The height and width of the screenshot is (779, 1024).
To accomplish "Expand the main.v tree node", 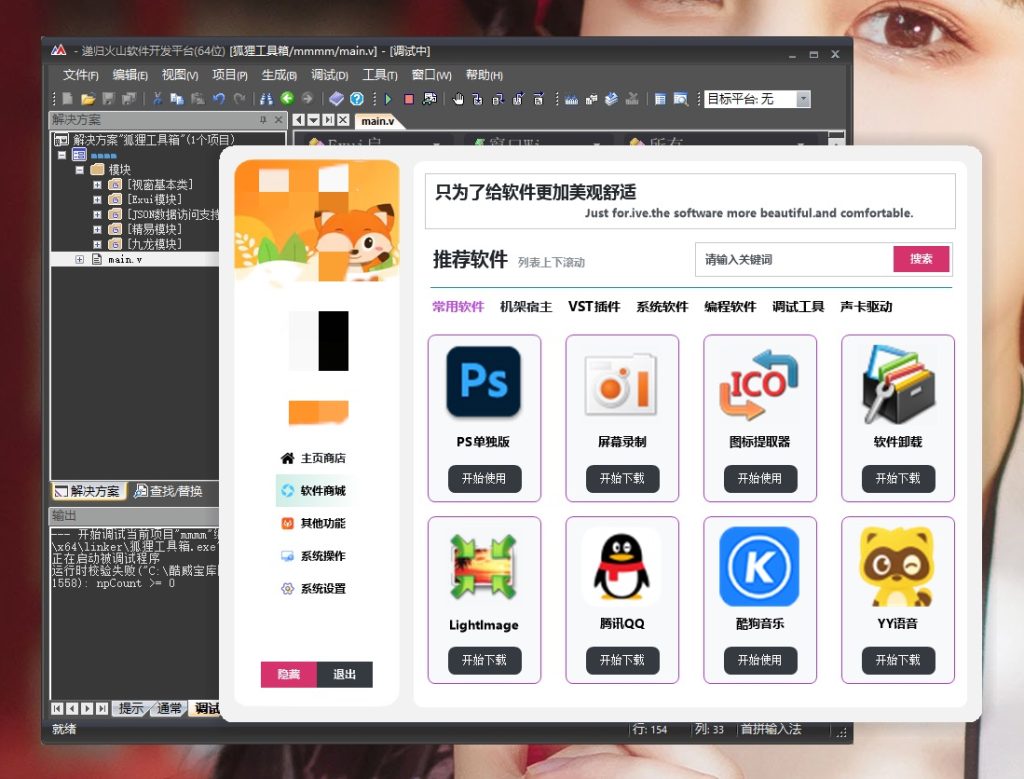I will coord(79,259).
